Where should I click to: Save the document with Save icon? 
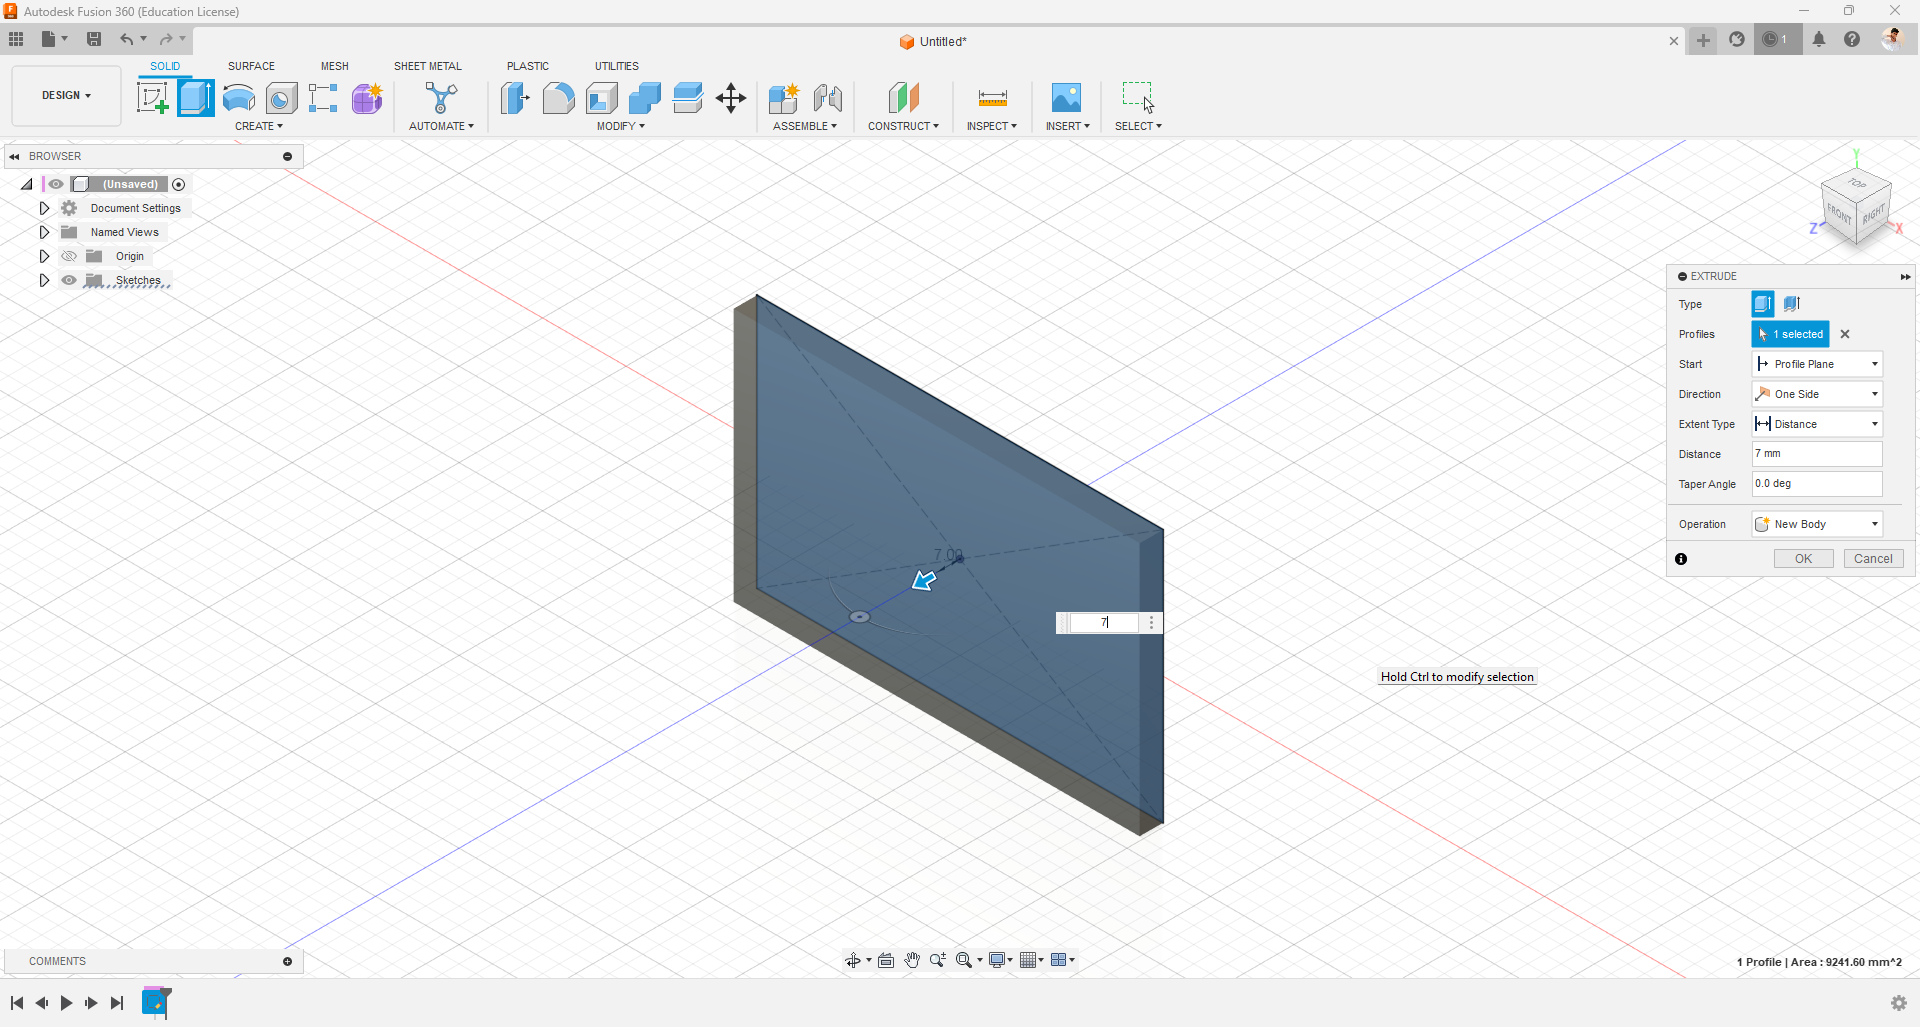(94, 39)
